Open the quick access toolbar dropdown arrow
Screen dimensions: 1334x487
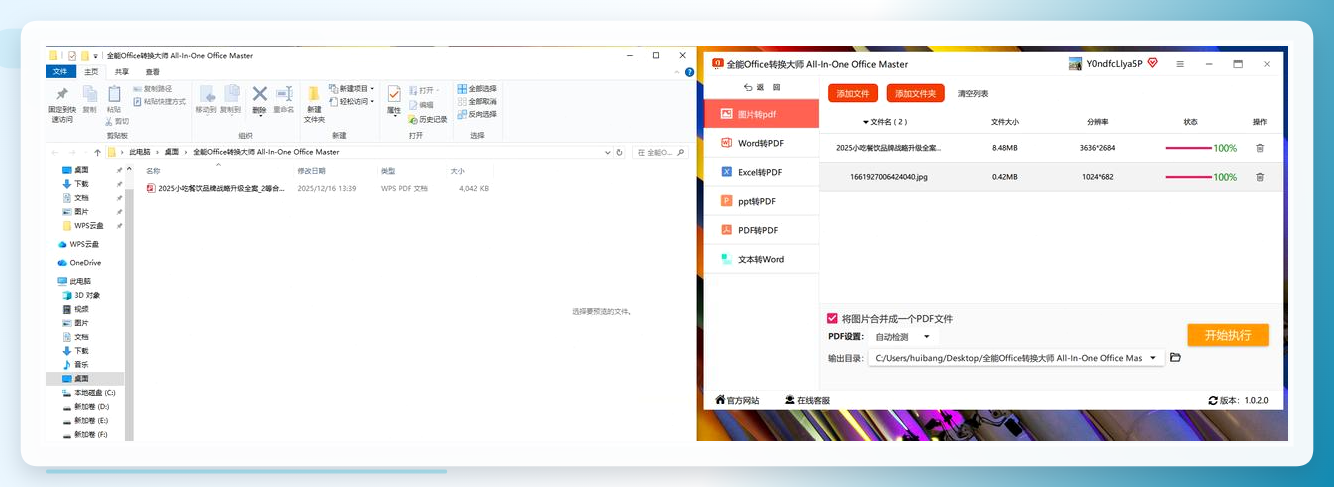[x=96, y=56]
